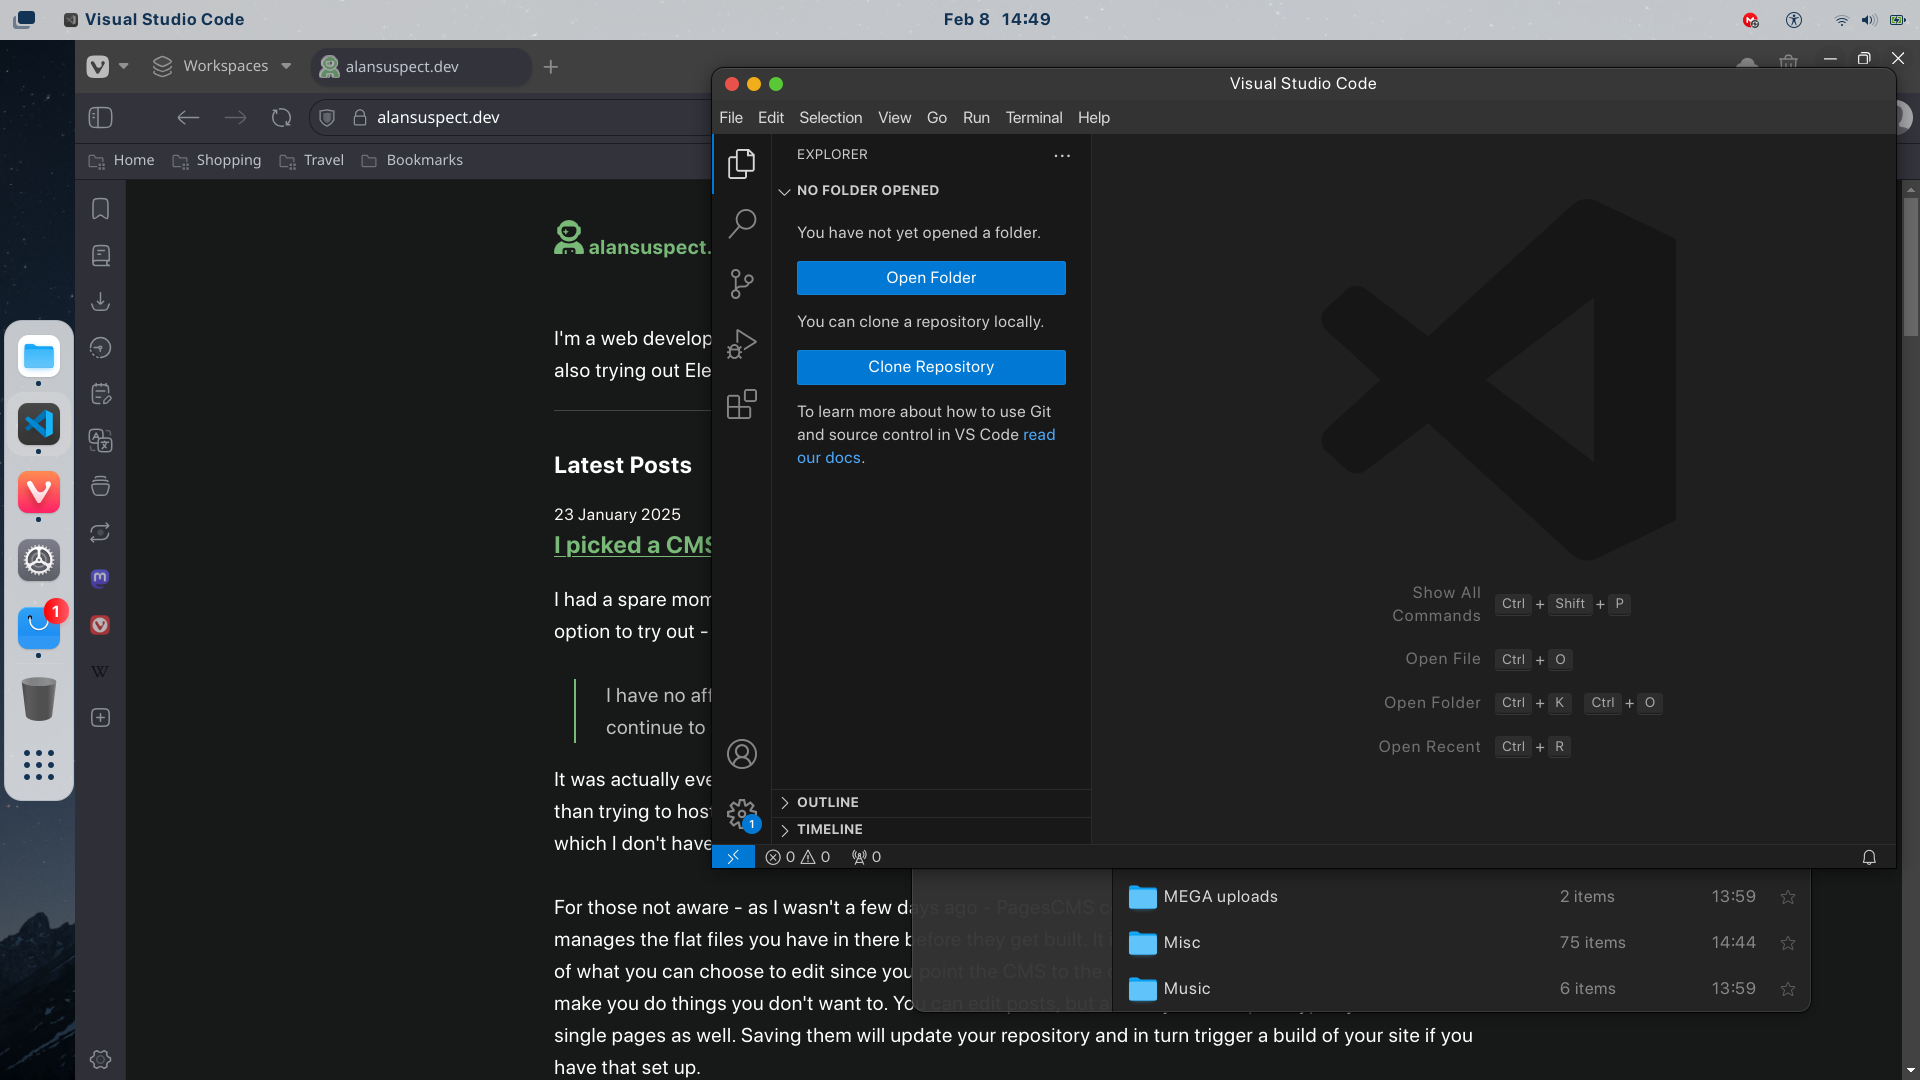Open the Help menu in VS Code
This screenshot has height=1080, width=1920.
point(1093,118)
